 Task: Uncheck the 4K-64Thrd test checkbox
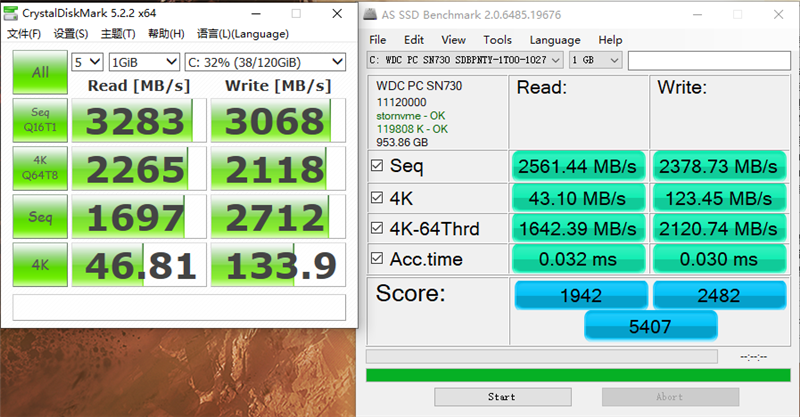pyautogui.click(x=377, y=228)
